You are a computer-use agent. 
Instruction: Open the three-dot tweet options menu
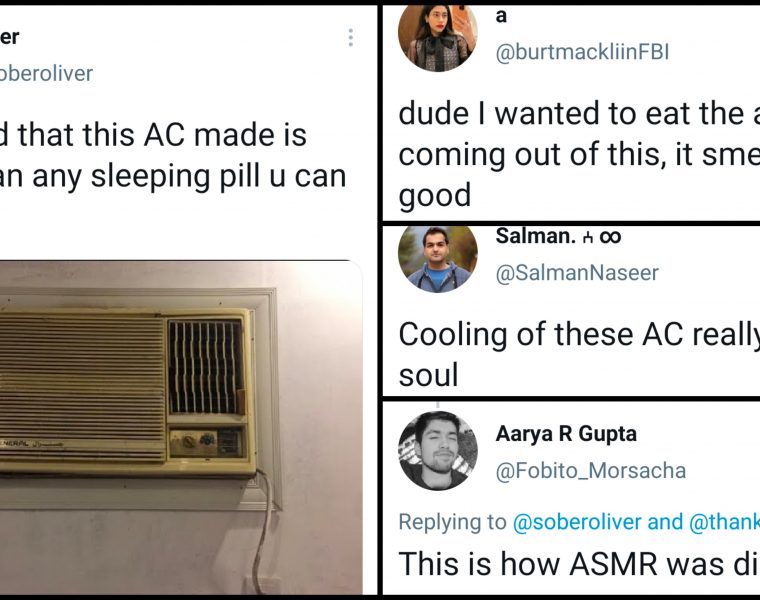pyautogui.click(x=350, y=38)
